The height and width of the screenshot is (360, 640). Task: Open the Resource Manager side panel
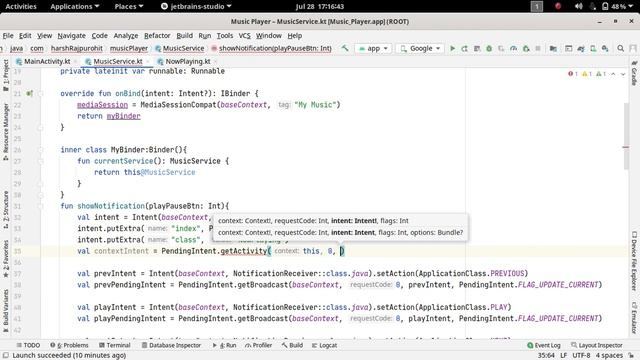coord(6,131)
